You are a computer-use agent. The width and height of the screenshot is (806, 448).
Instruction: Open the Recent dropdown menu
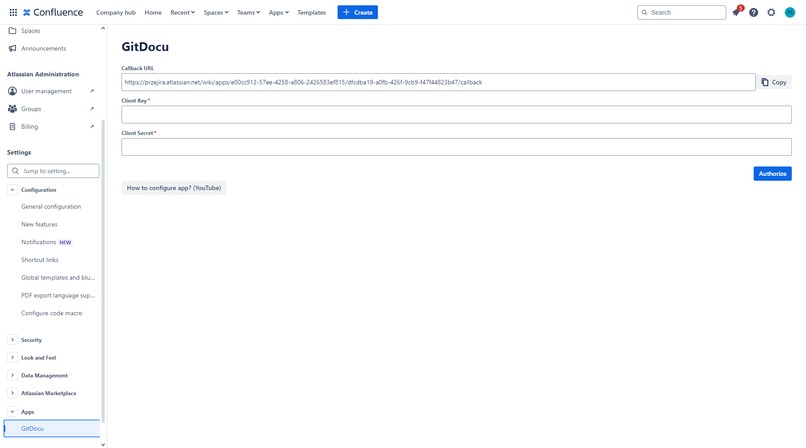pos(182,12)
